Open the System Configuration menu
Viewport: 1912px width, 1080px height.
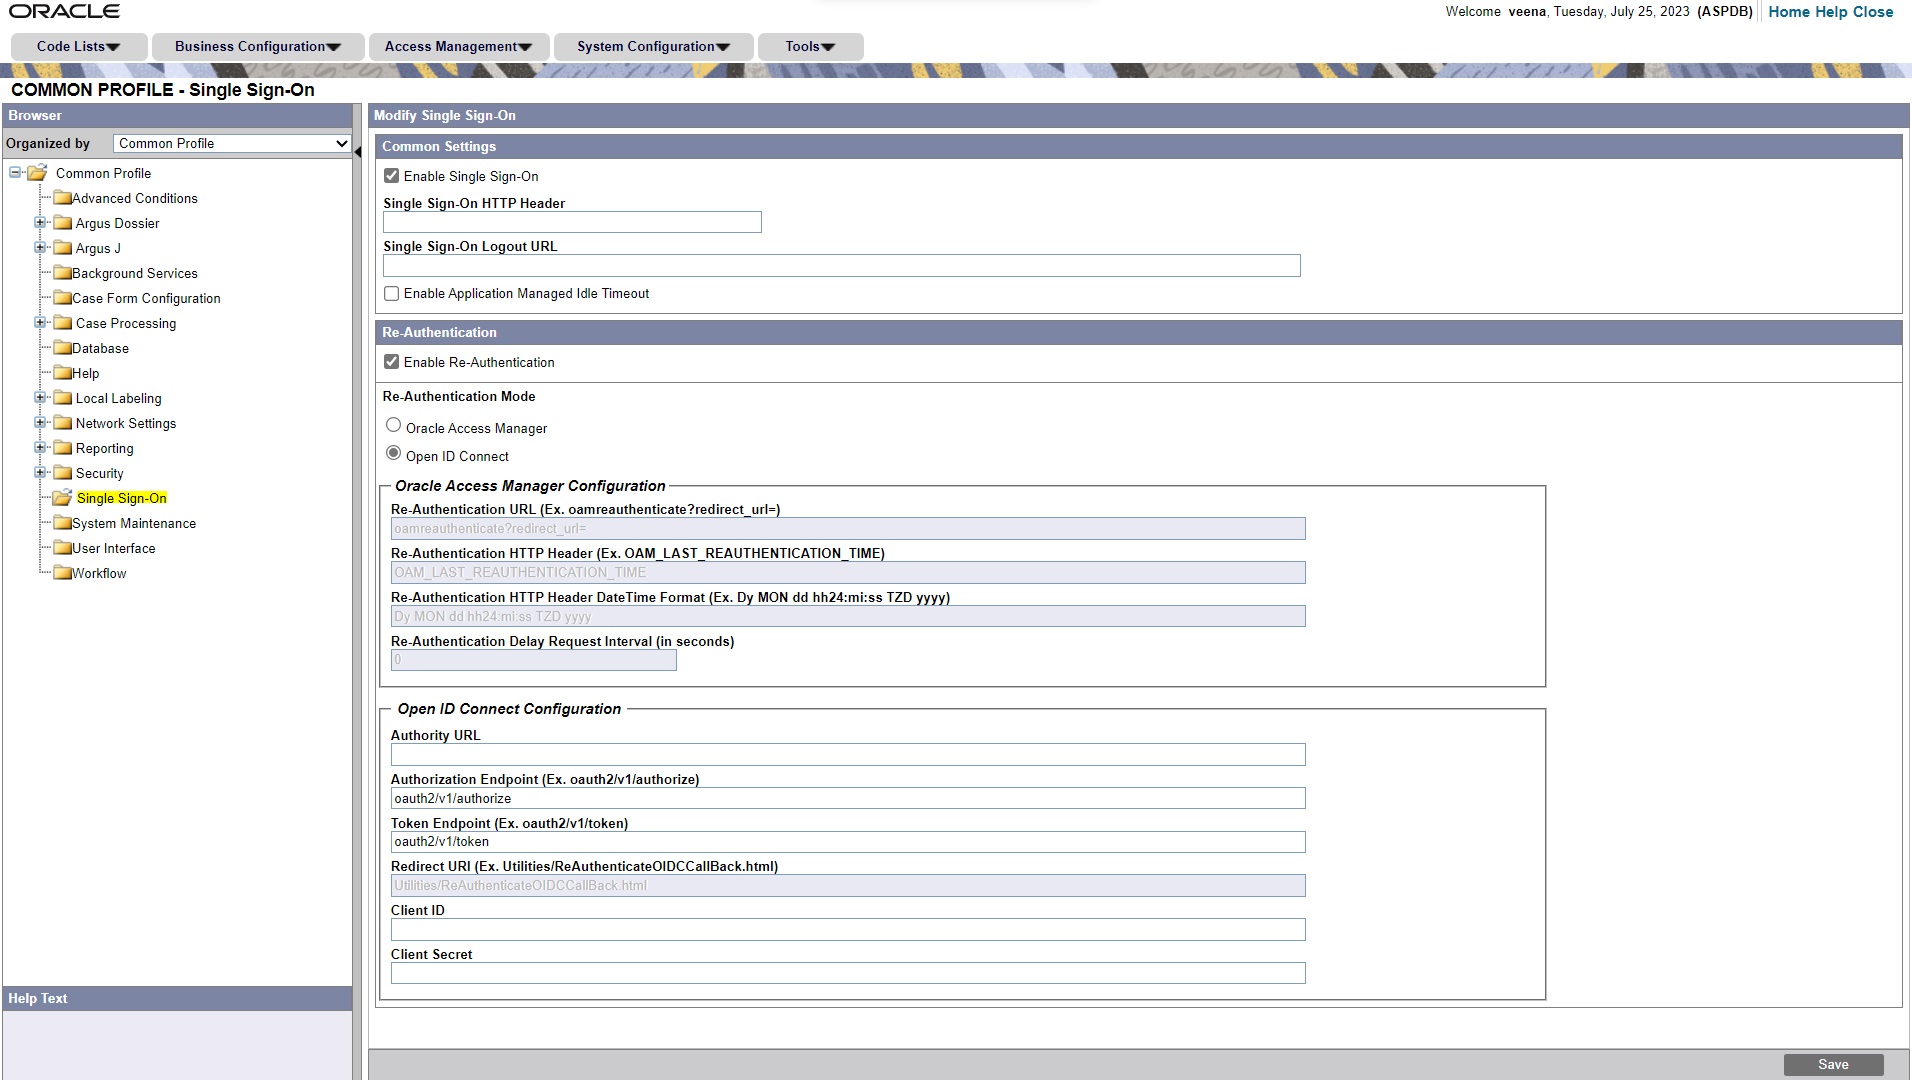coord(654,46)
